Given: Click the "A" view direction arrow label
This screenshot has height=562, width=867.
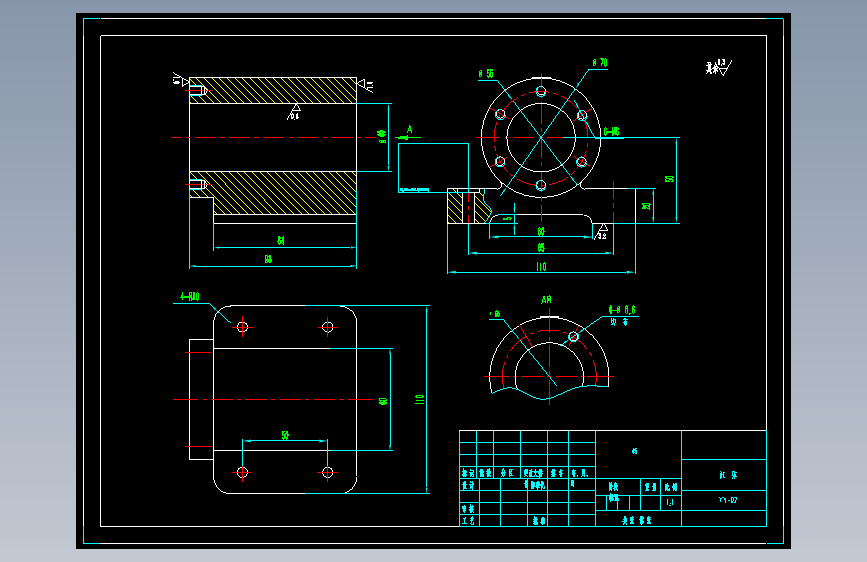Looking at the screenshot, I should pos(409,129).
